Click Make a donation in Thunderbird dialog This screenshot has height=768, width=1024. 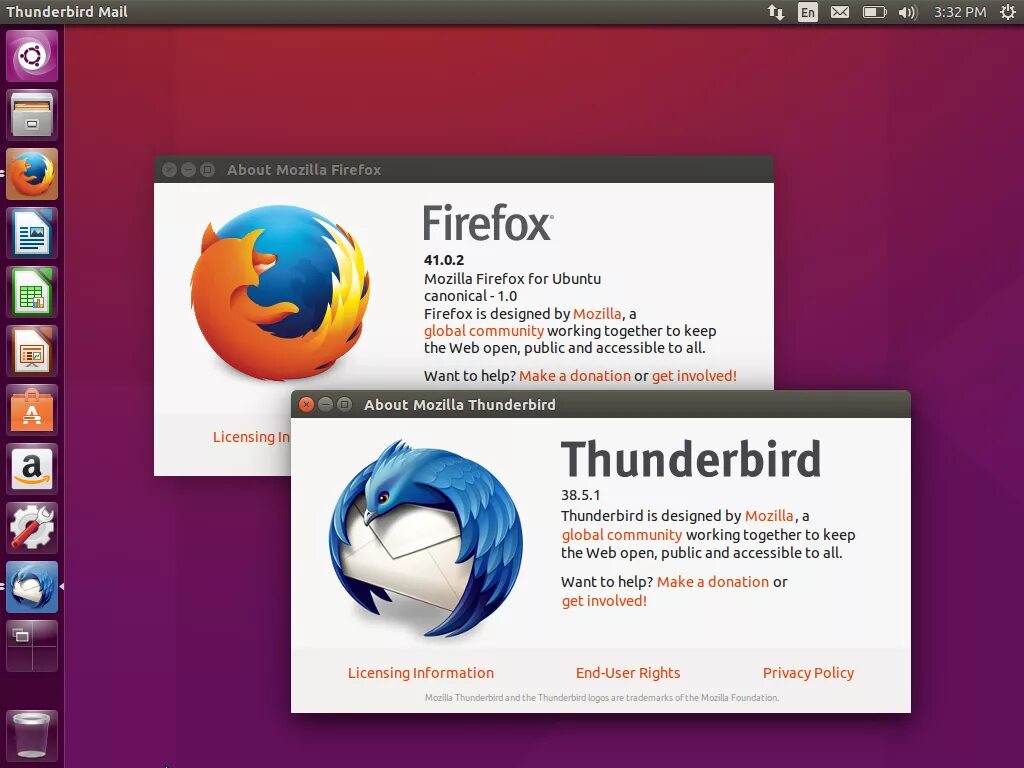(x=712, y=582)
